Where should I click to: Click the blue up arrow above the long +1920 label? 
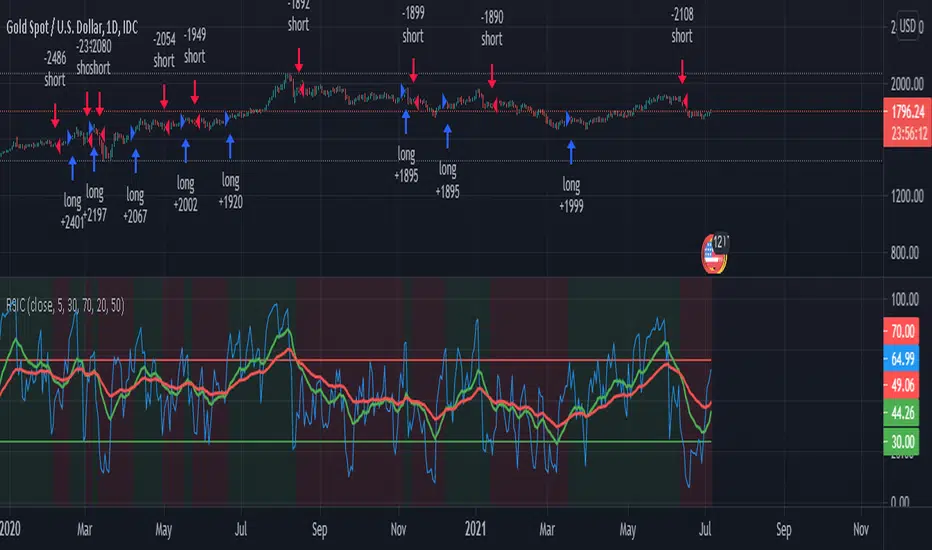[x=230, y=147]
